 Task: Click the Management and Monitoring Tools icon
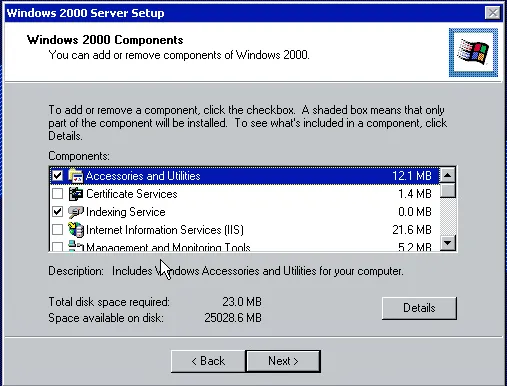click(x=76, y=246)
